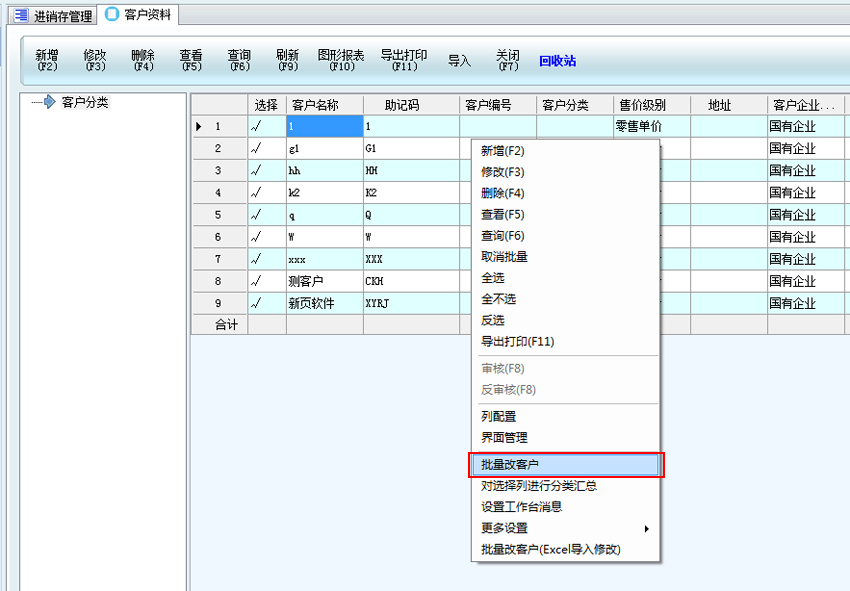
Task: Select 批量改客户 in the context menu
Action: tap(565, 465)
